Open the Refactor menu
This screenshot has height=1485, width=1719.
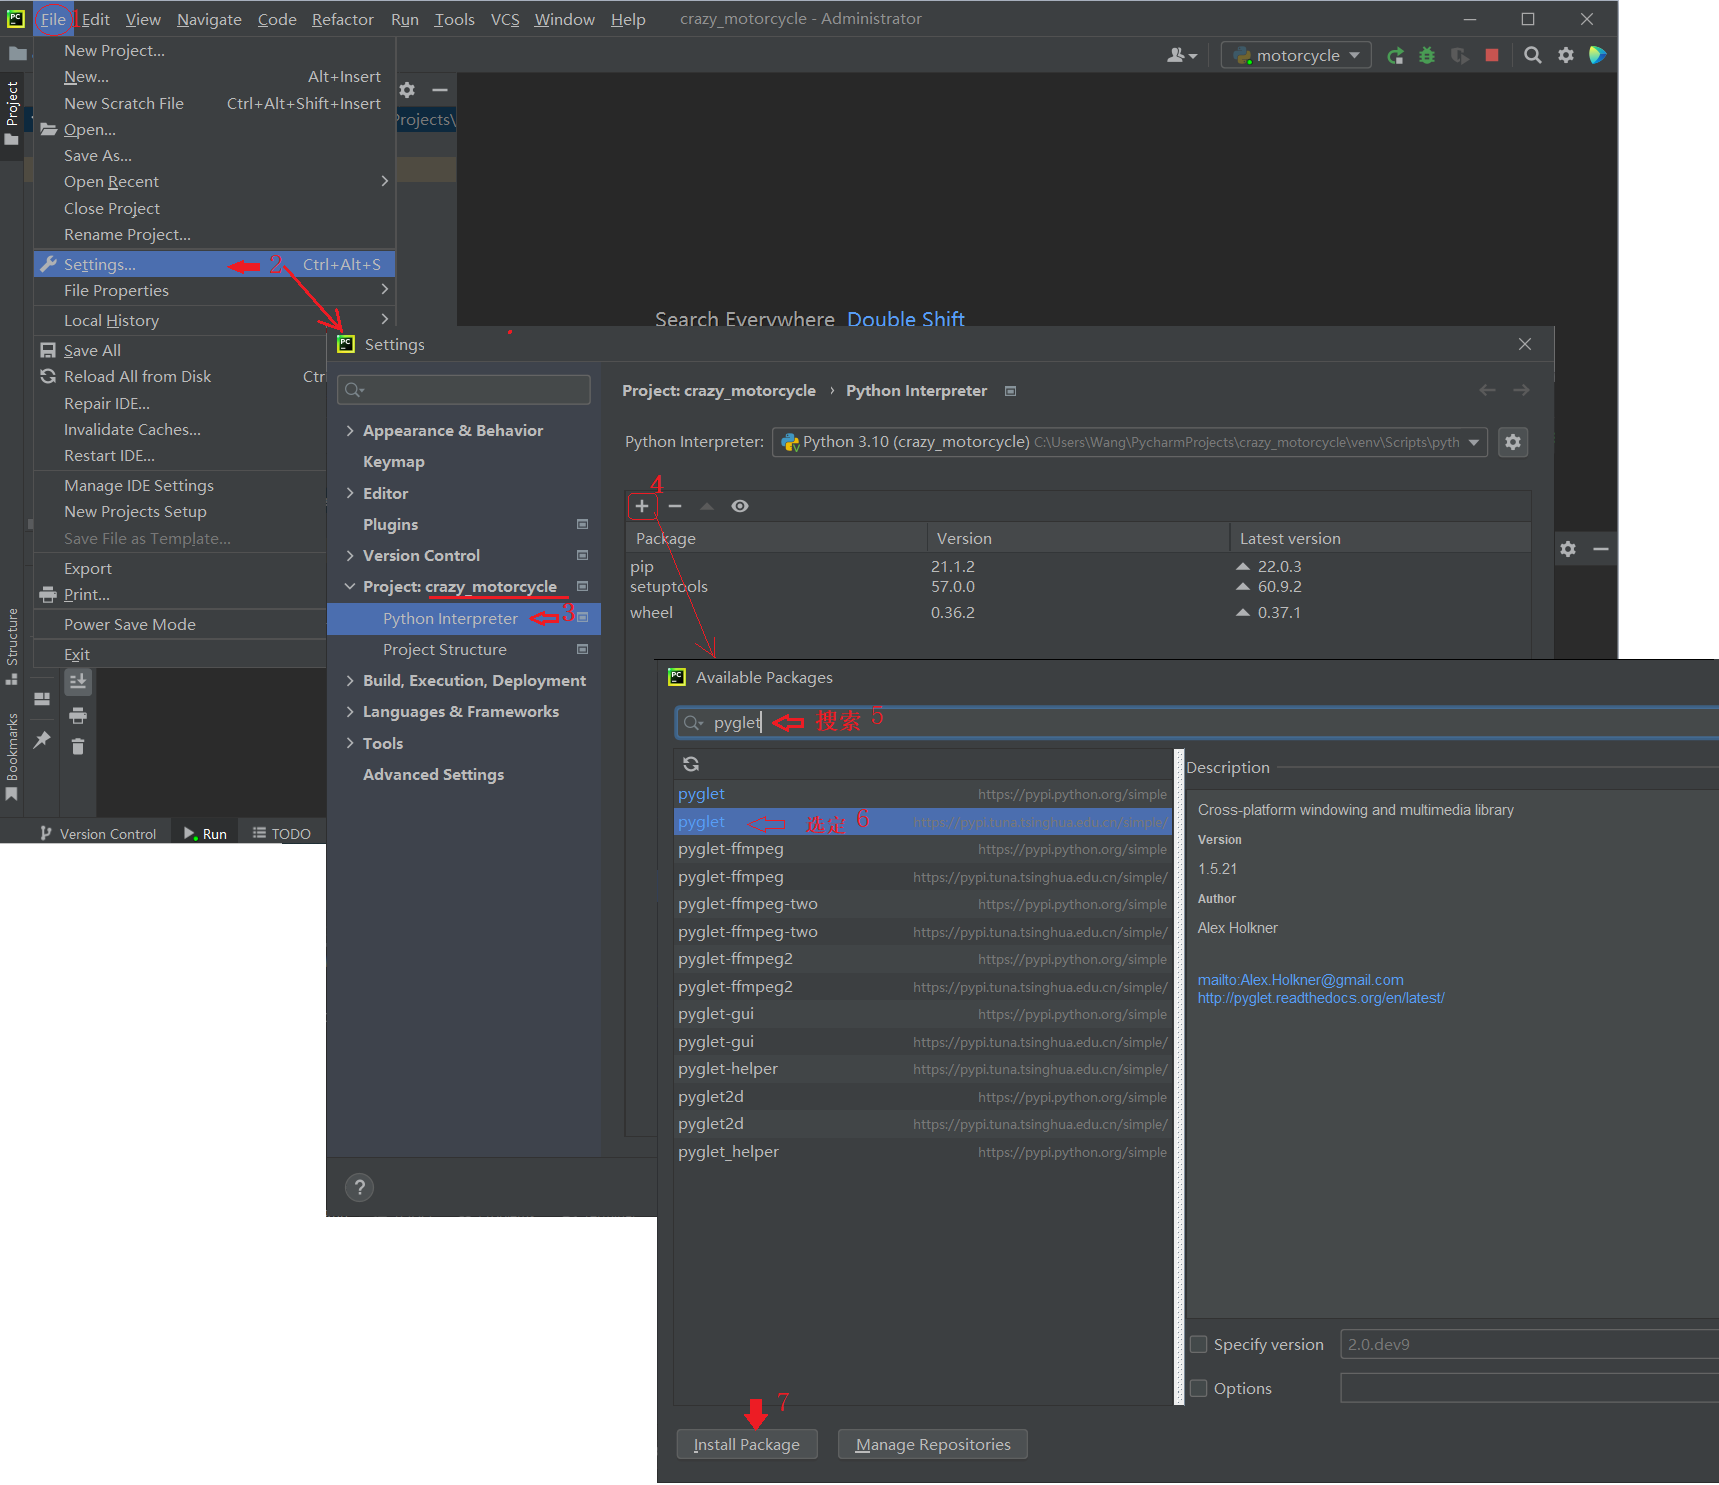pyautogui.click(x=343, y=19)
